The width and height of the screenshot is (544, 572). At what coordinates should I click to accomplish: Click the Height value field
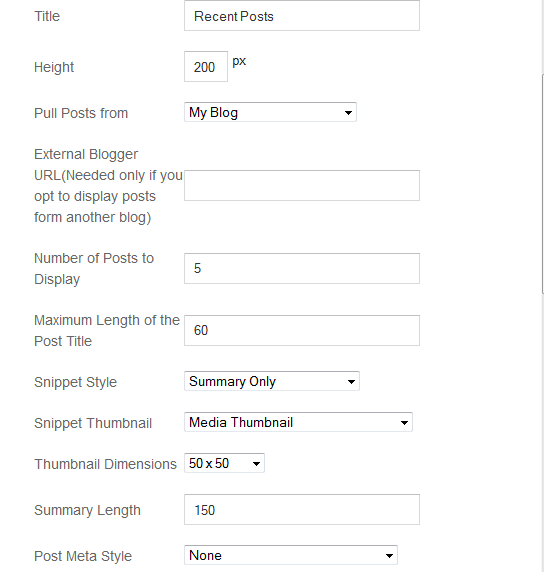pyautogui.click(x=206, y=66)
